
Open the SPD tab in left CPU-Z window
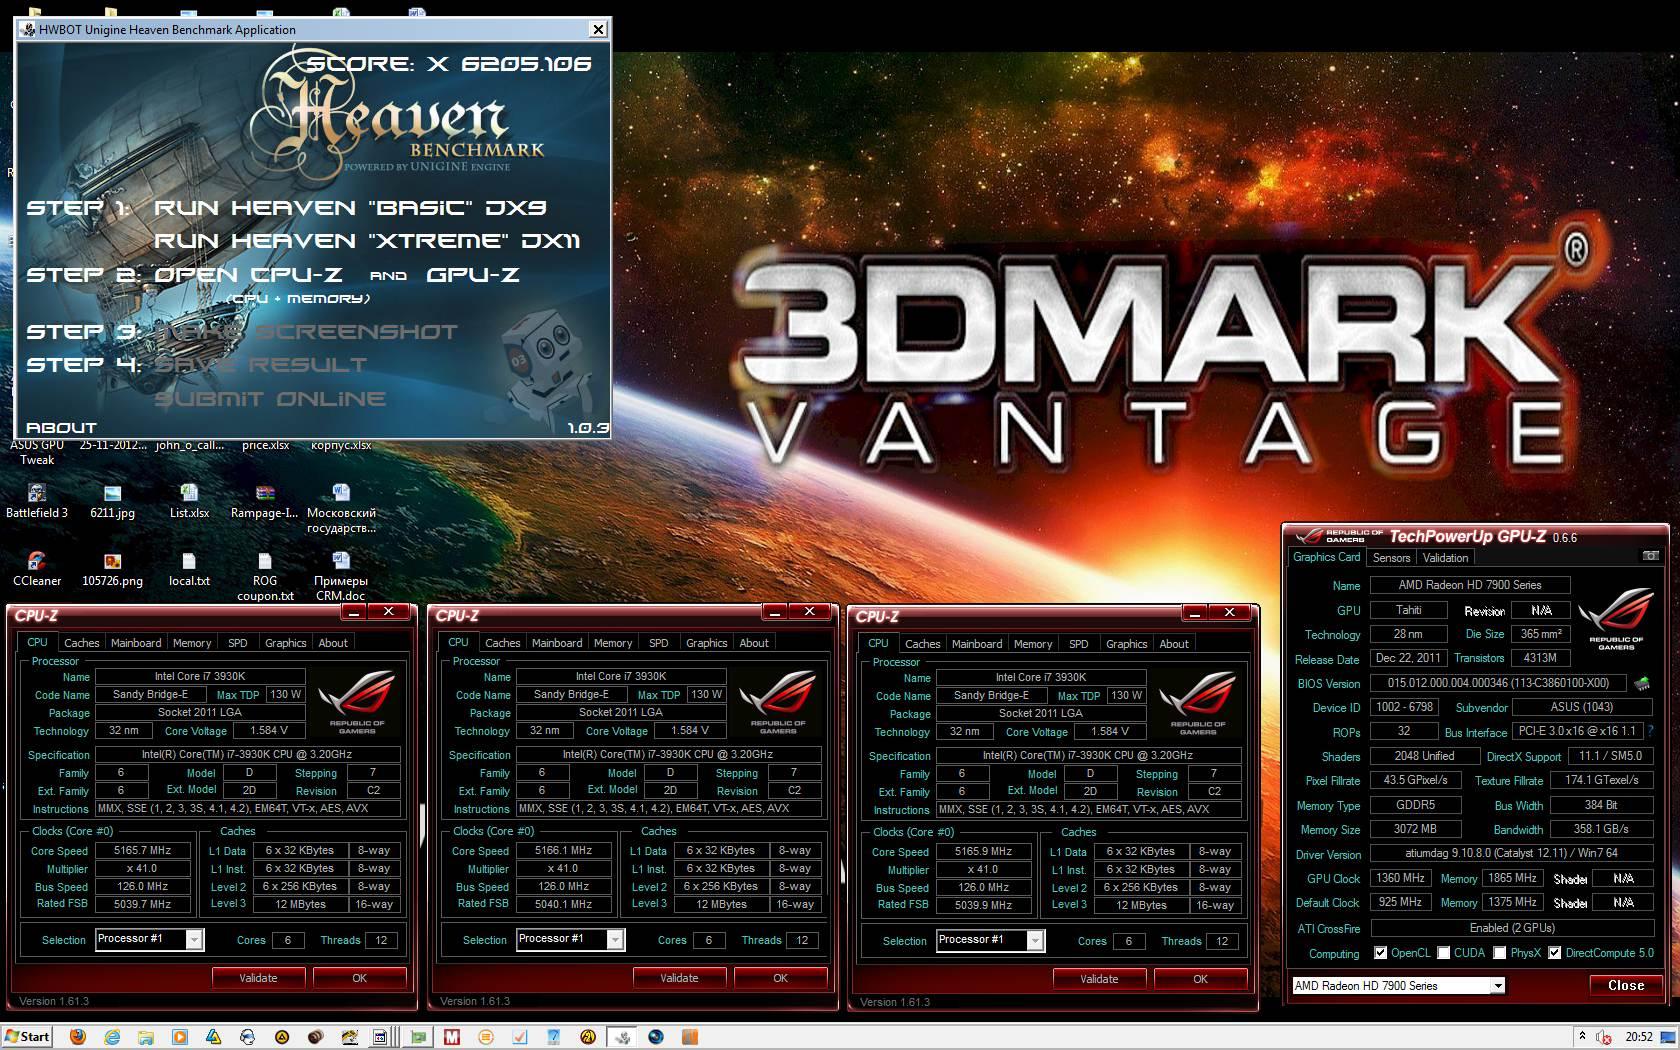coord(237,643)
